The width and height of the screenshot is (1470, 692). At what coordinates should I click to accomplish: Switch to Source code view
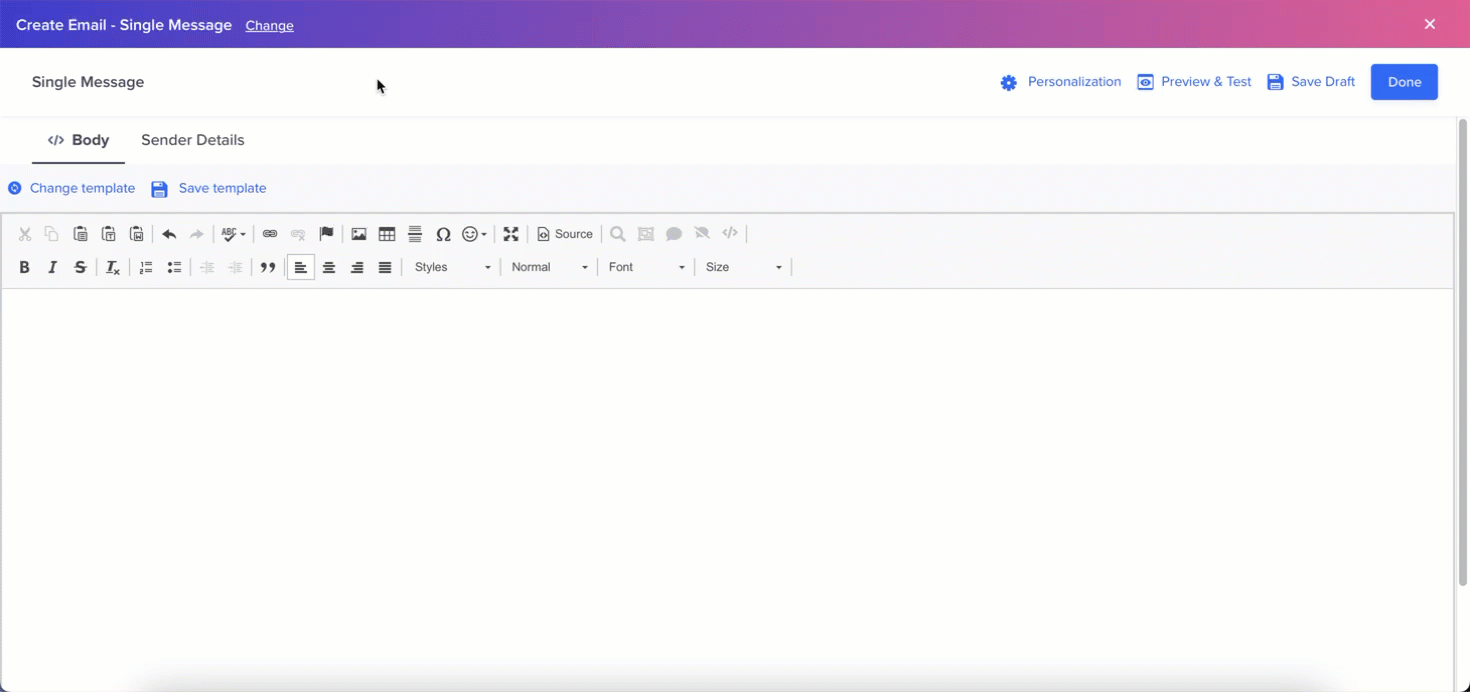tap(565, 234)
